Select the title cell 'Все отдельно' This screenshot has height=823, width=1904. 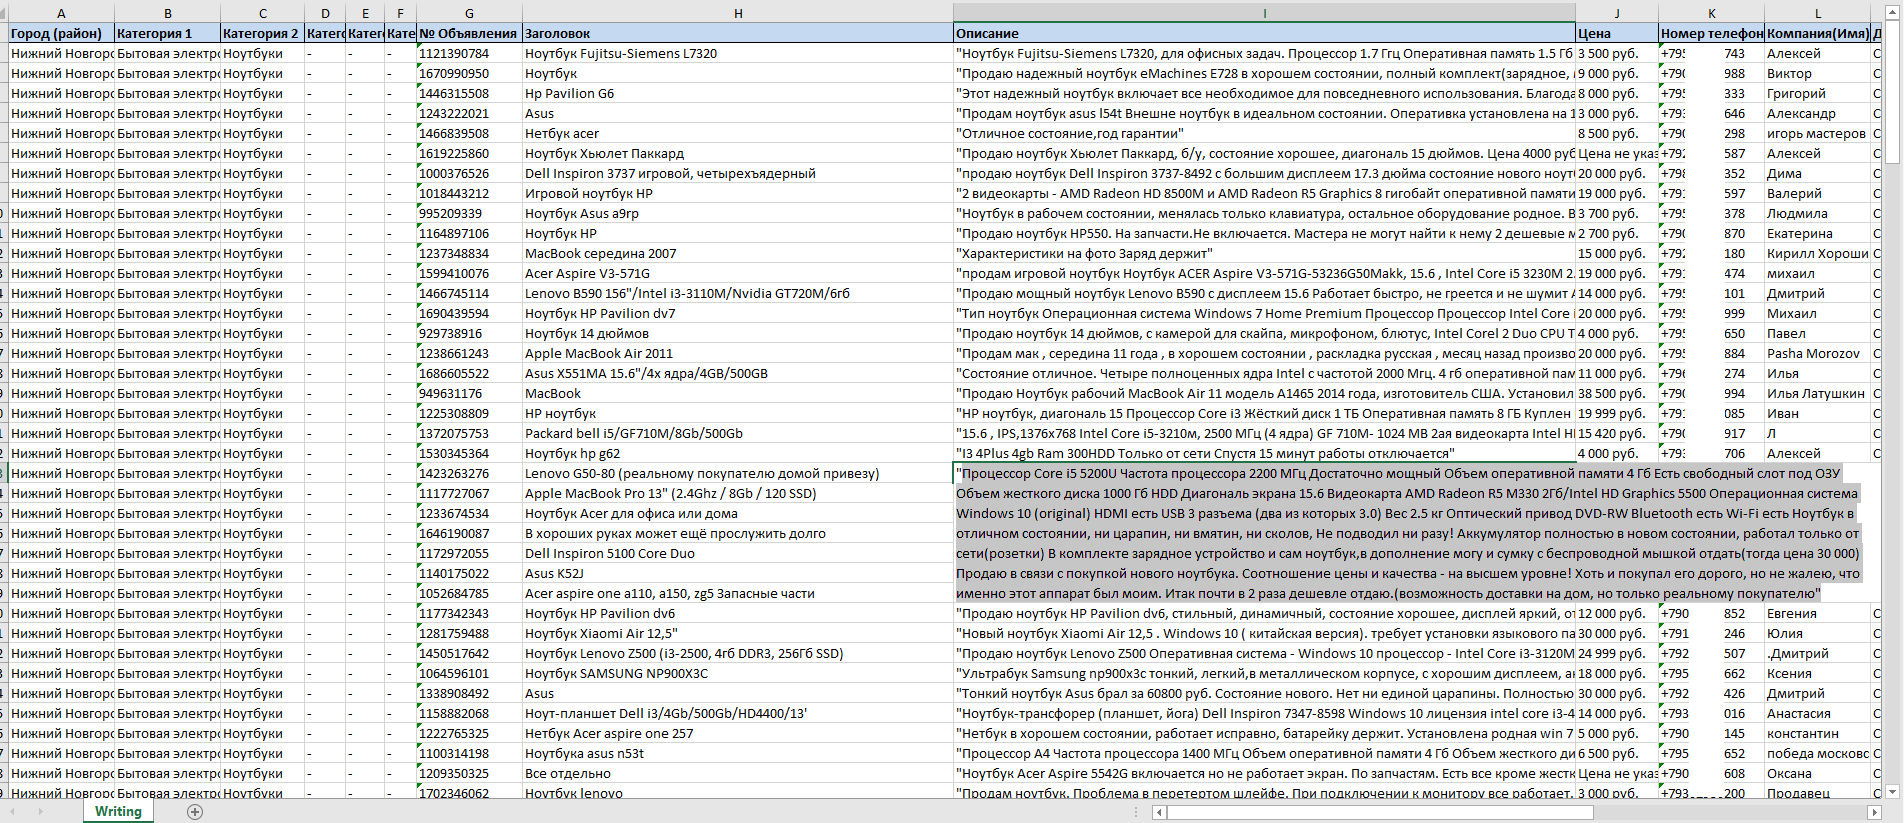click(738, 773)
